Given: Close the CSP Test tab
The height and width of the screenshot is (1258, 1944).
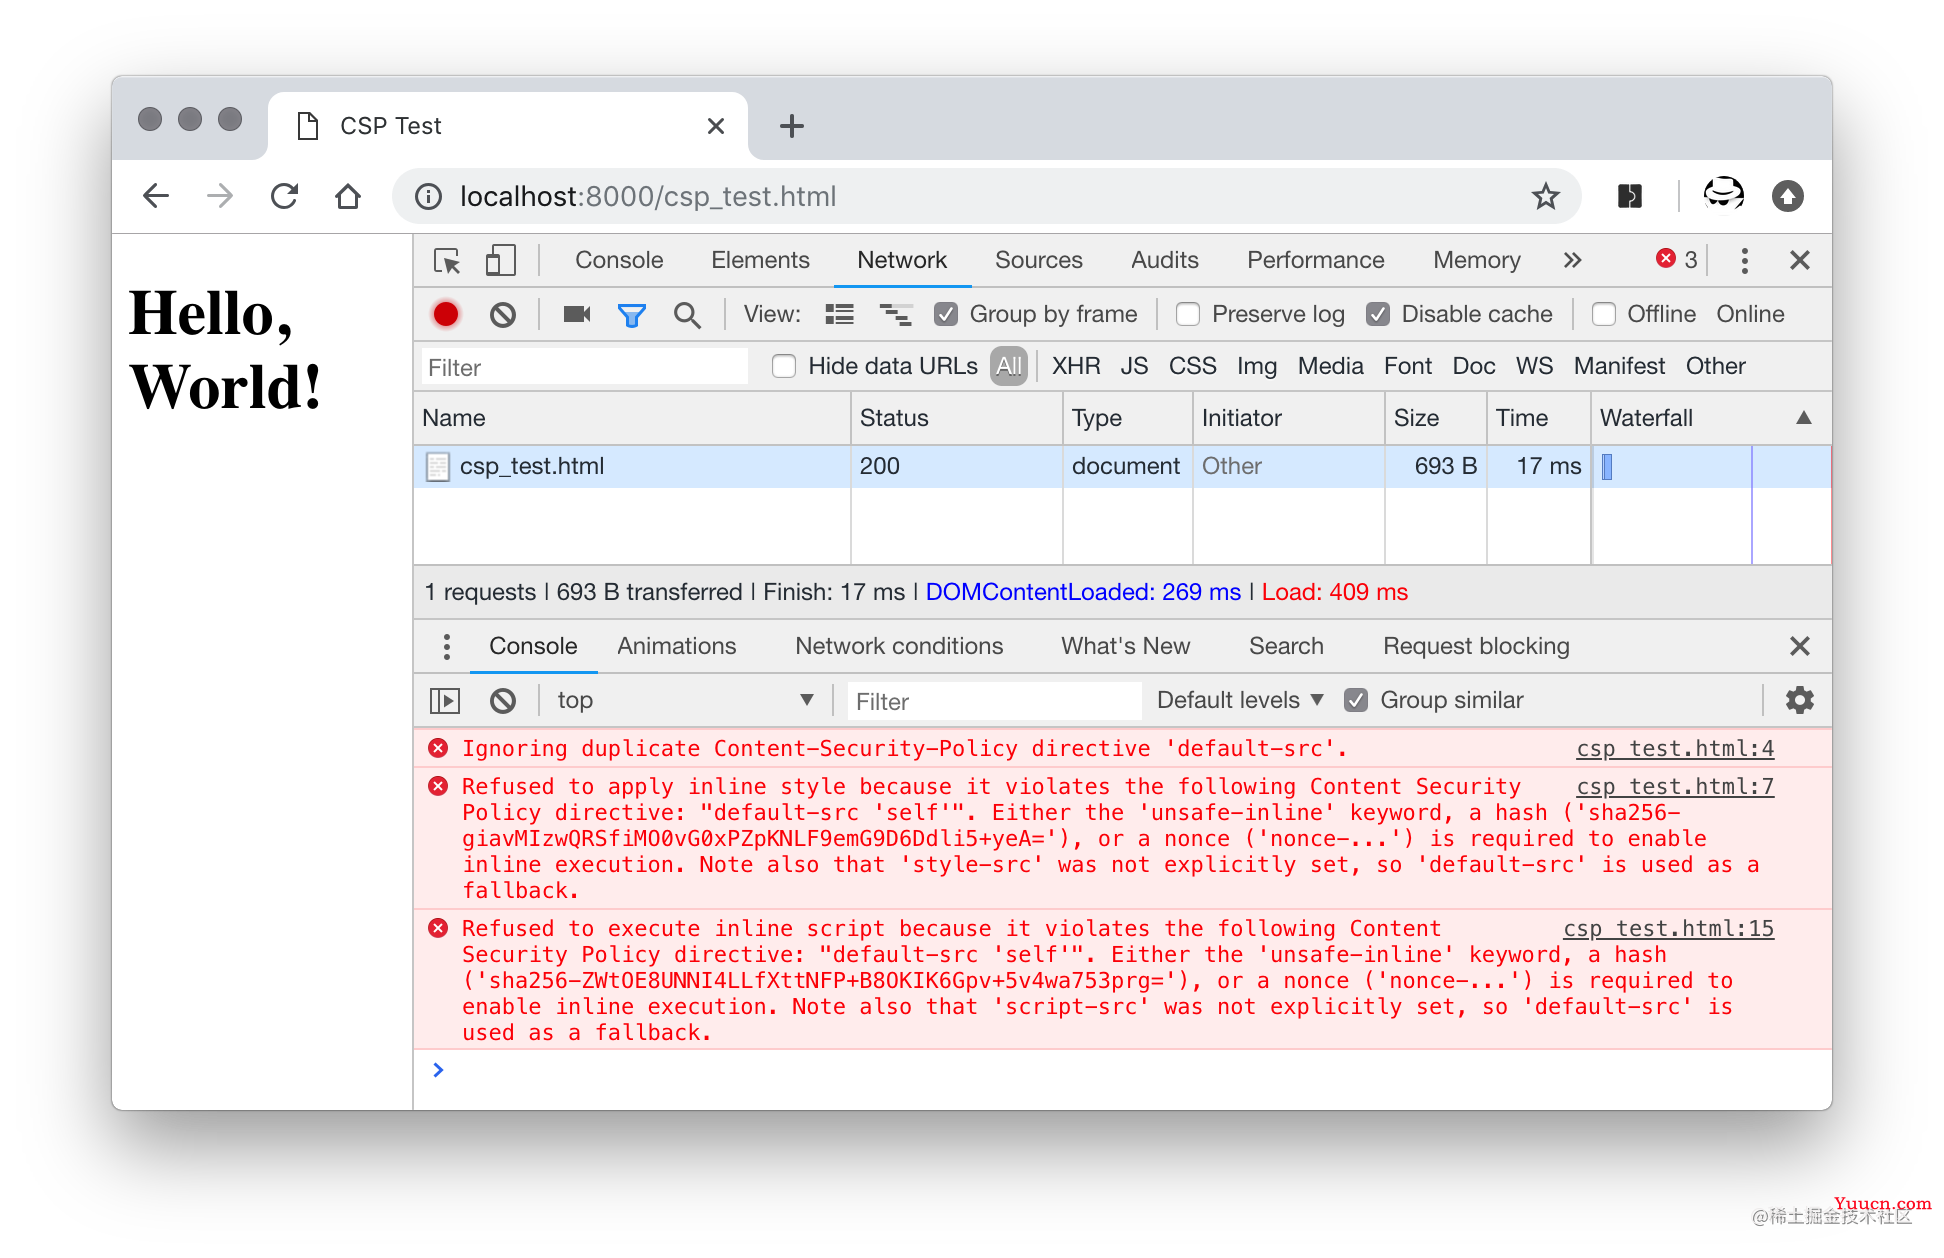Looking at the screenshot, I should (716, 126).
